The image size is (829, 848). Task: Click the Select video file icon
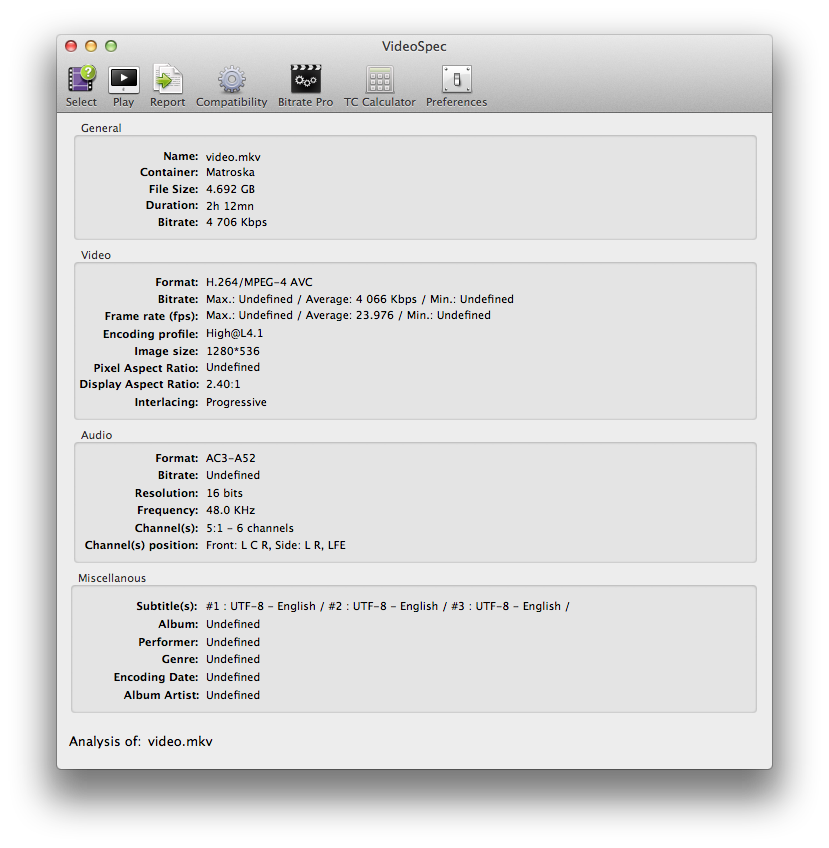click(81, 80)
